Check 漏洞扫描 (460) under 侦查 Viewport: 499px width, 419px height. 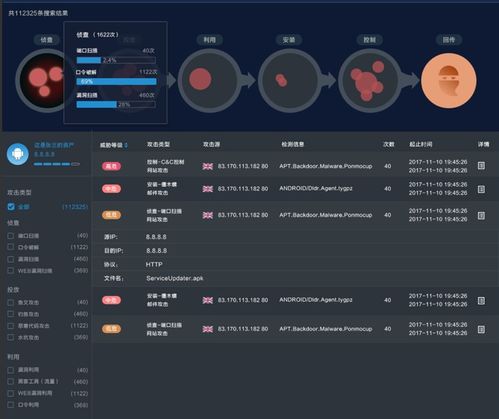11,259
